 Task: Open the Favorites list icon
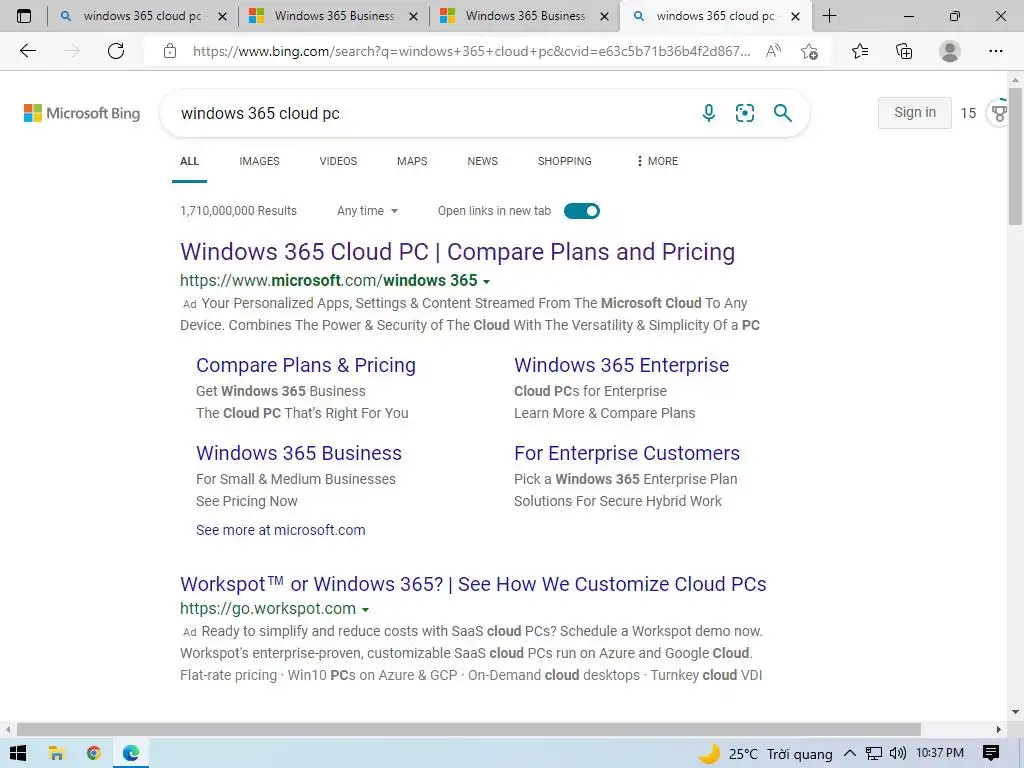click(x=860, y=51)
